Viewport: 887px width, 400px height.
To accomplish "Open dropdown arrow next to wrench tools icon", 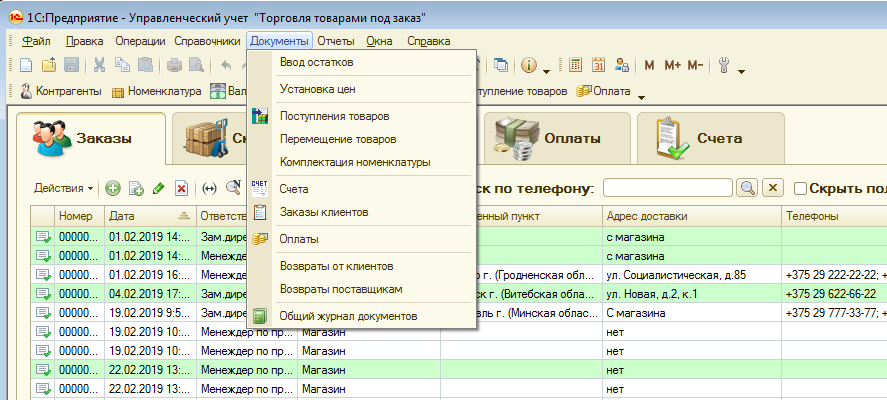I will [743, 71].
